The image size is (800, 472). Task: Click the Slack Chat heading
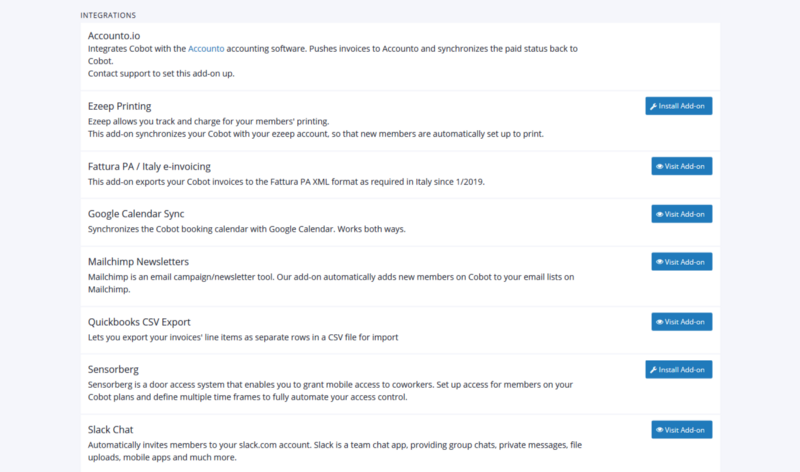point(110,430)
